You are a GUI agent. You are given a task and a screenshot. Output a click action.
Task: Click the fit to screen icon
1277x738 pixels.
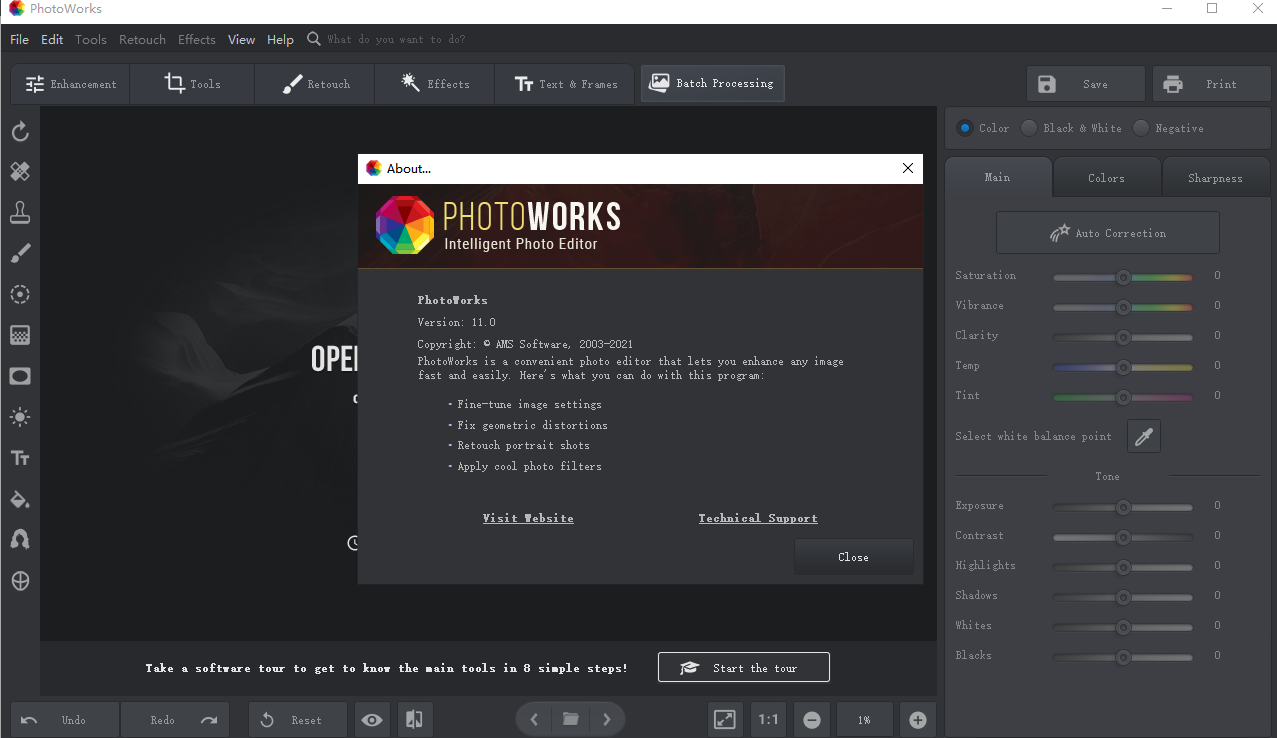click(x=724, y=720)
